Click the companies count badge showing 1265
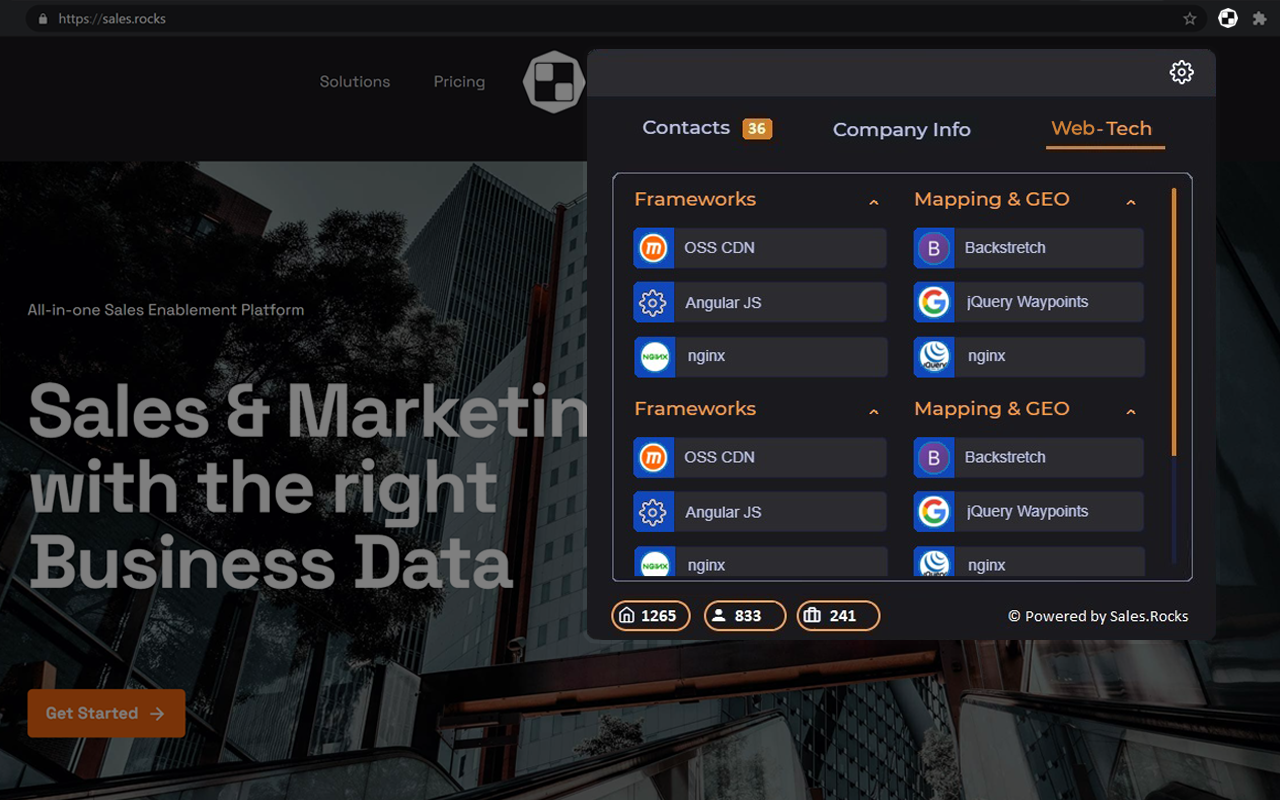 click(647, 616)
